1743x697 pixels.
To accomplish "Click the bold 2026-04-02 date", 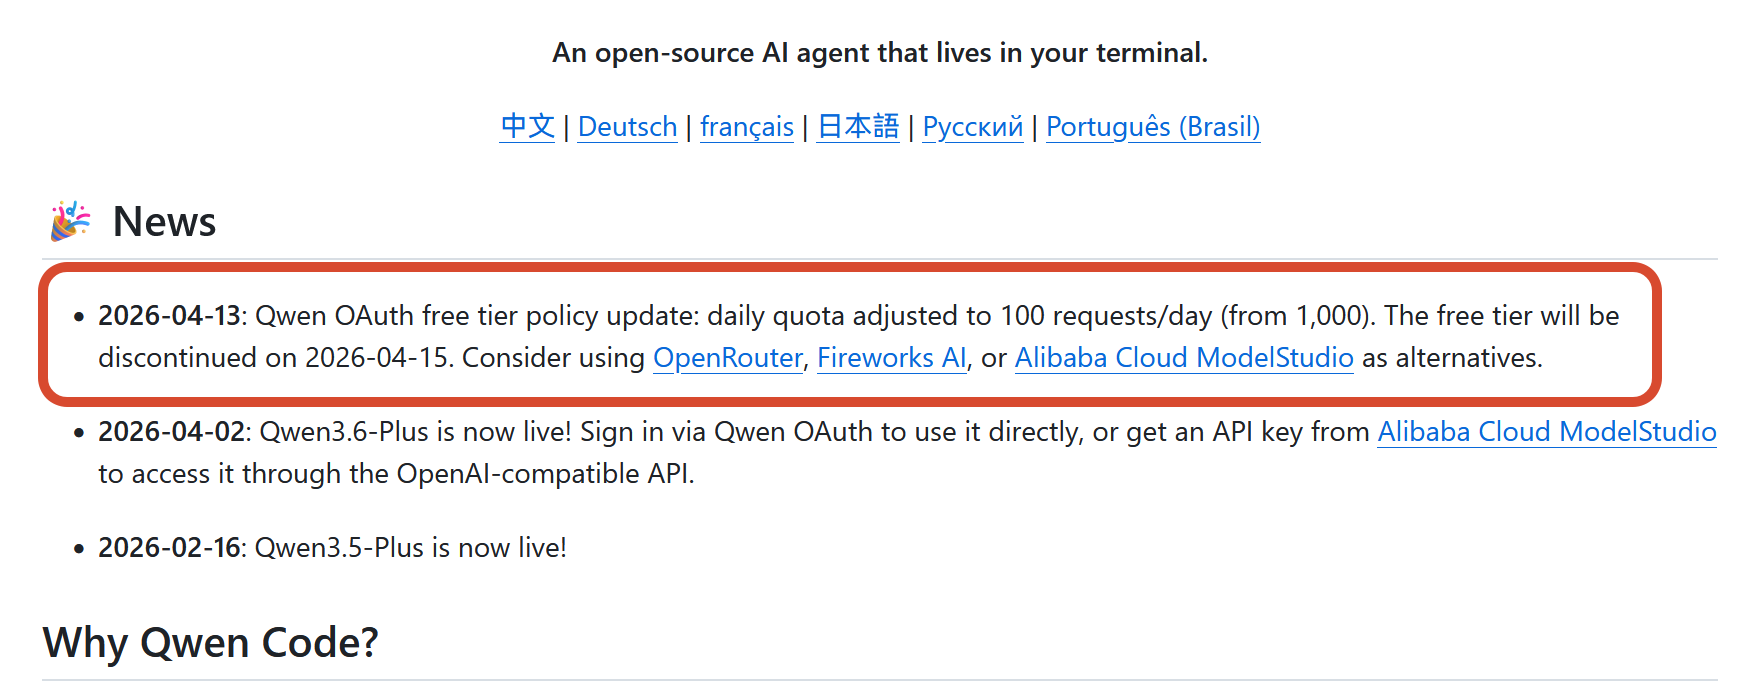I will [x=171, y=432].
